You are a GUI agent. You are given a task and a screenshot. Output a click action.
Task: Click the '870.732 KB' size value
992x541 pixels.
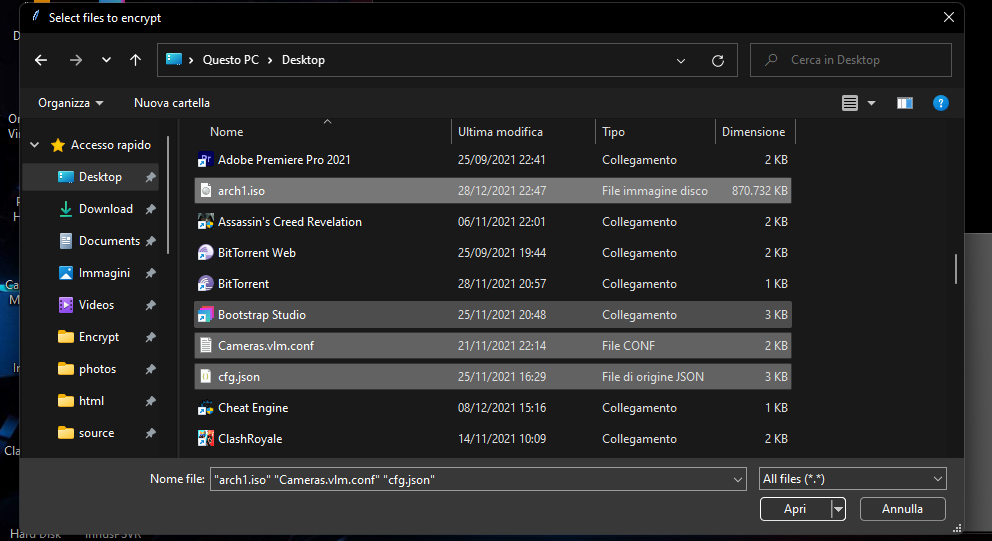(x=759, y=190)
